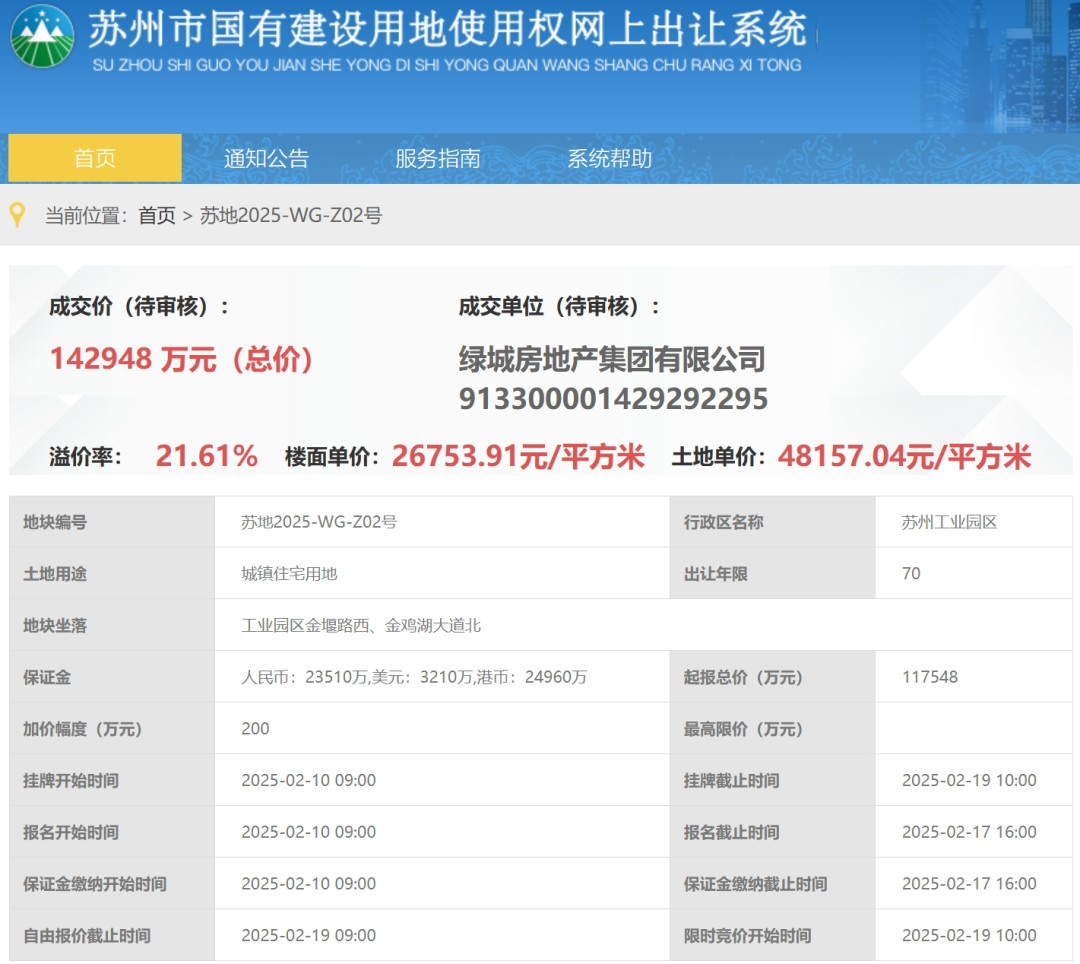Click 报名截止时间 value 2025-02-17 16:00
This screenshot has height=964, width=1080.
(969, 832)
